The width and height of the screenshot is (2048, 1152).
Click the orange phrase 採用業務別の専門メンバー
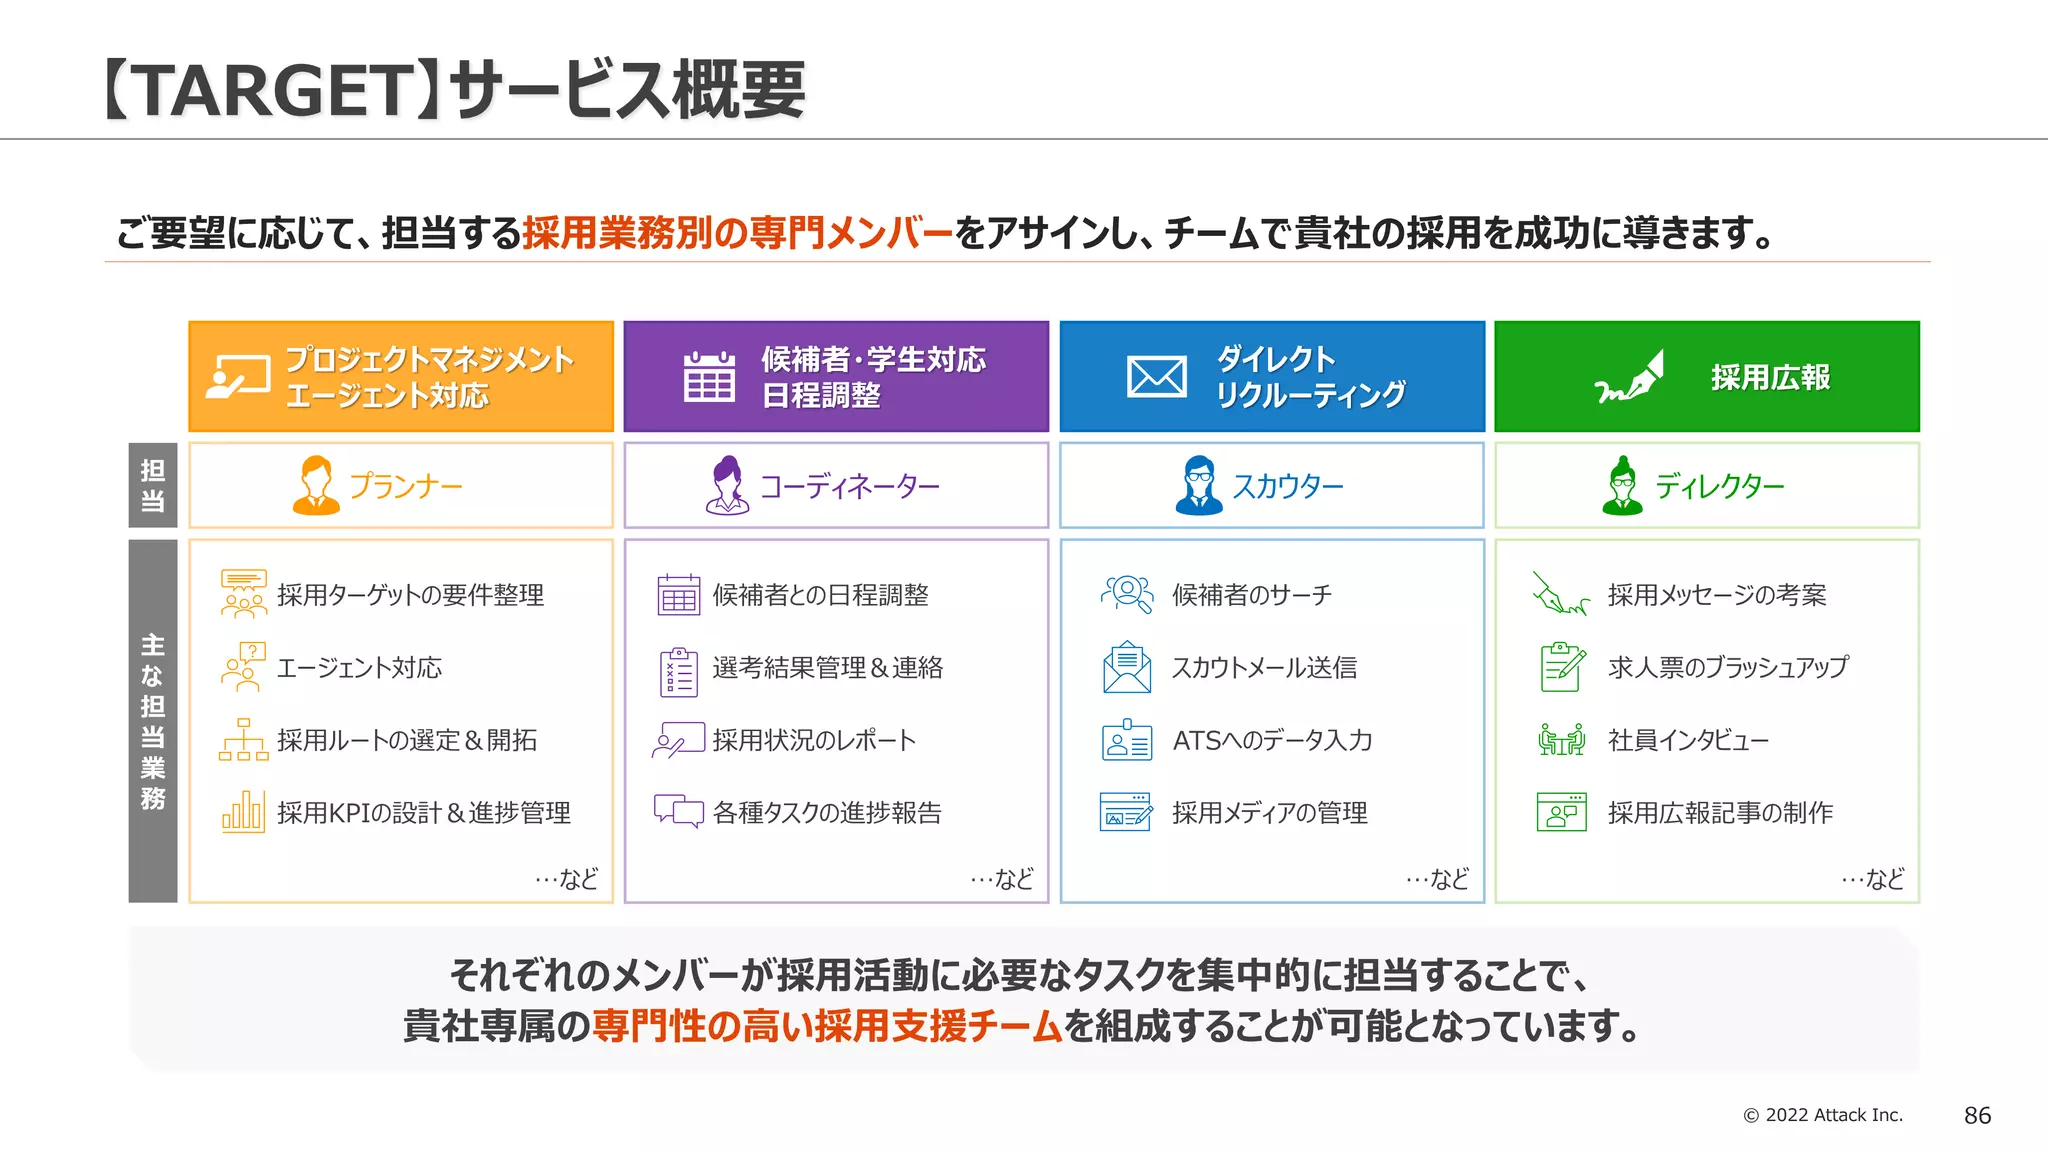tap(737, 232)
